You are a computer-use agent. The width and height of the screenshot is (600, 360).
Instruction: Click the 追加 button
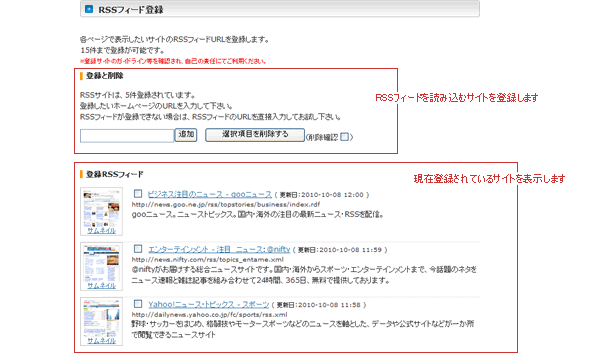click(x=186, y=135)
